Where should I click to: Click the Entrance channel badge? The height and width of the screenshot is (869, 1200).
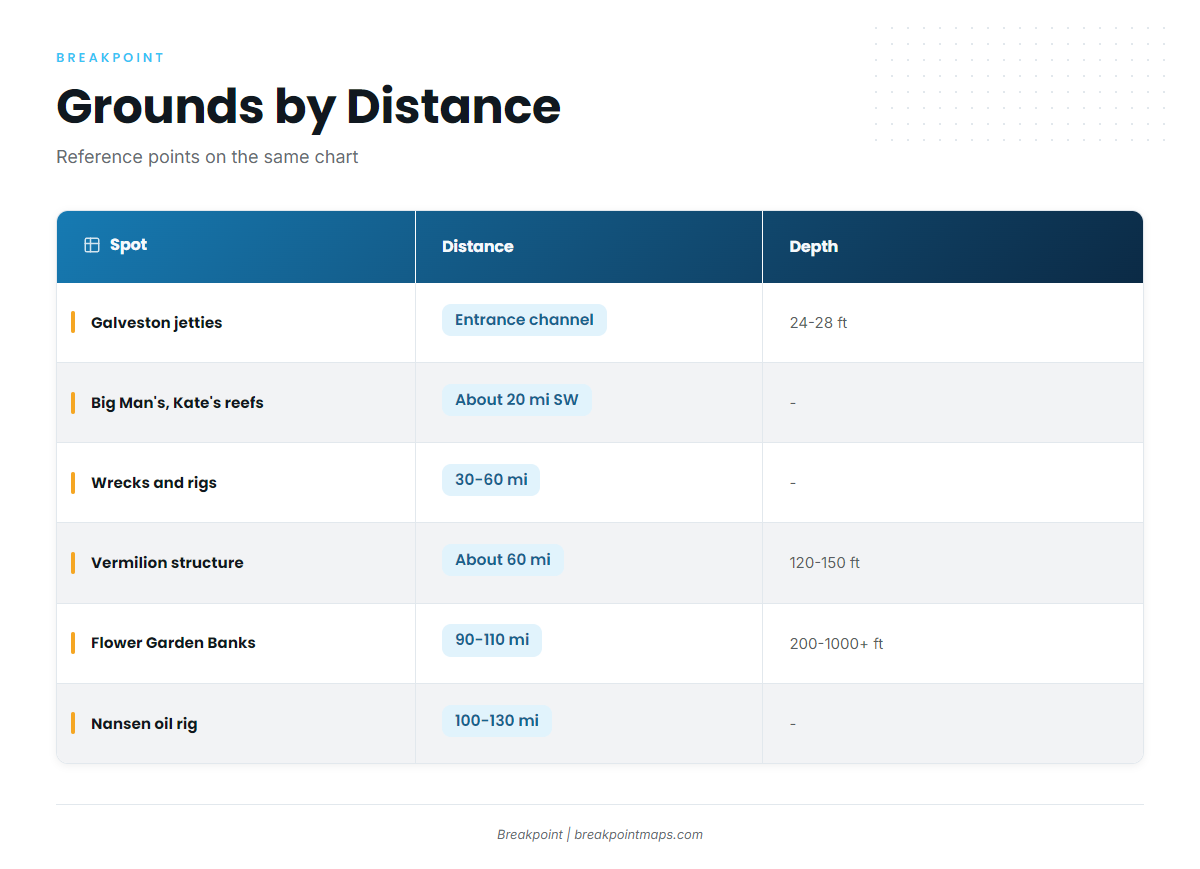coord(524,320)
